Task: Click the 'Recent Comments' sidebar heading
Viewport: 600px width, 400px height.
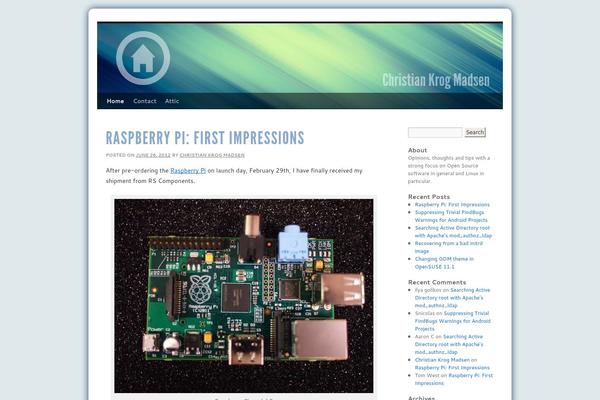Action: (x=437, y=282)
